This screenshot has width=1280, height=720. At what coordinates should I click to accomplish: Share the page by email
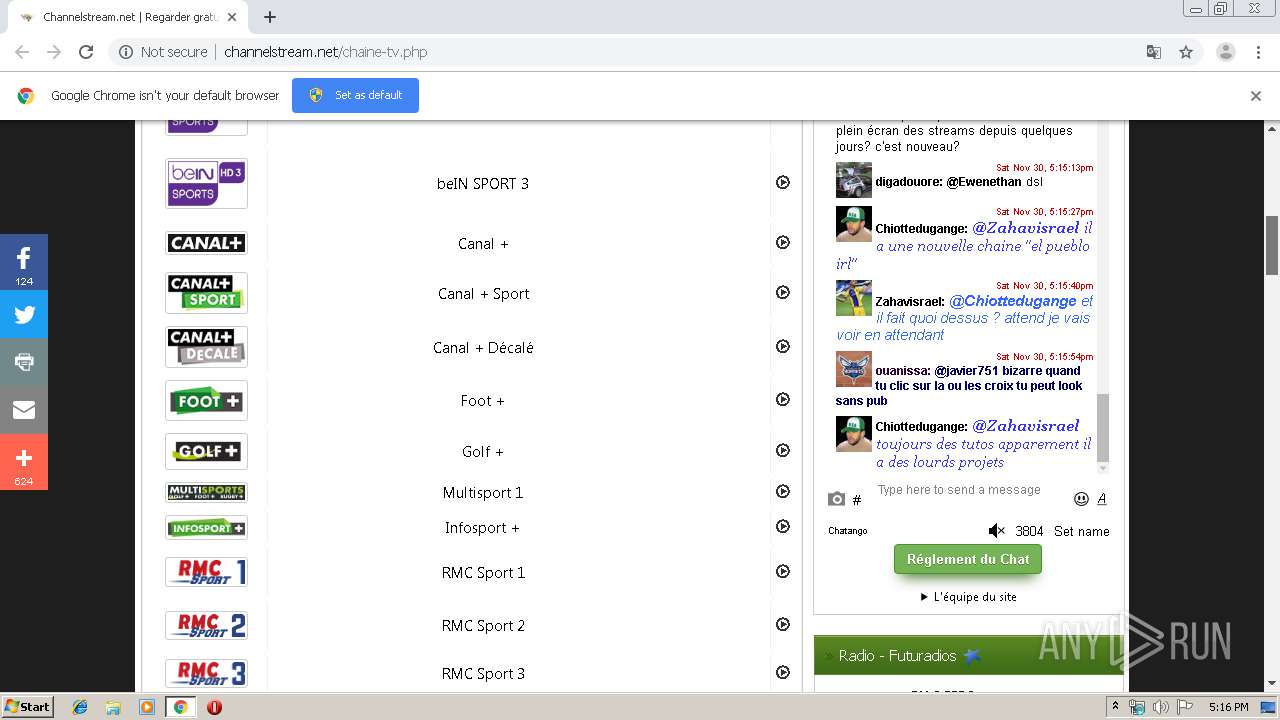24,410
